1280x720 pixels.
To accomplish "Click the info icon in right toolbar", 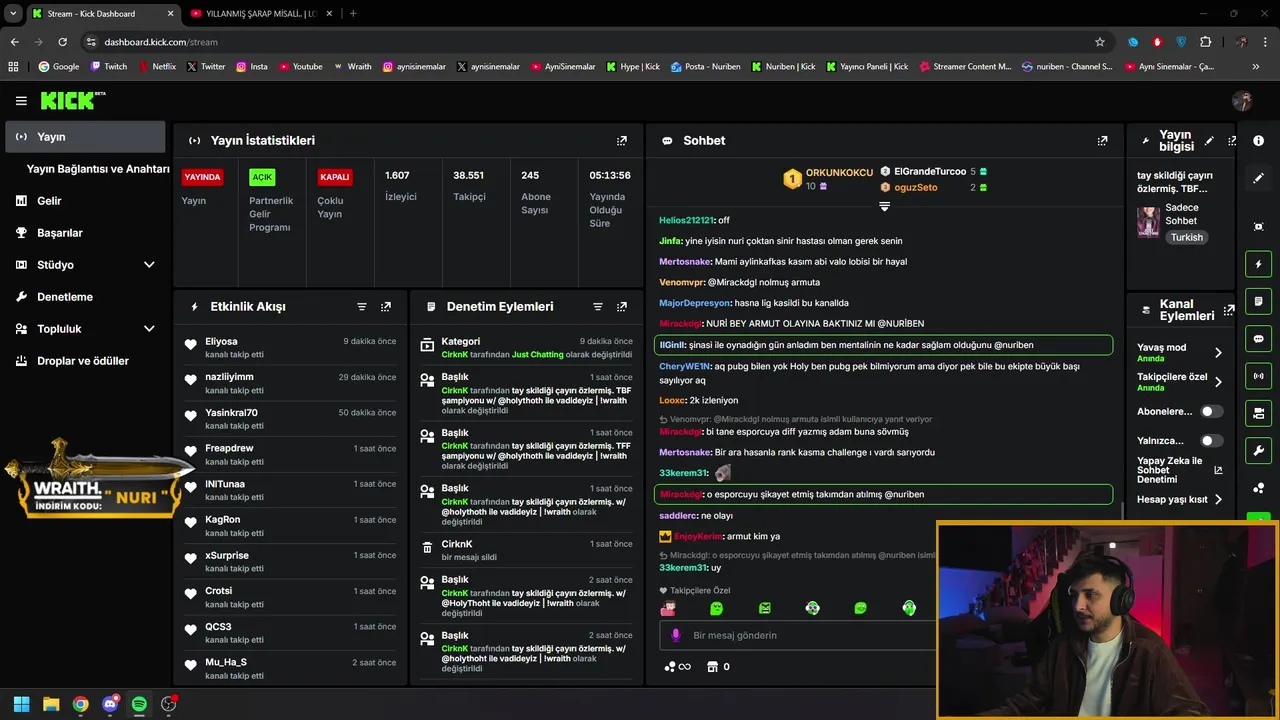I will click(x=1259, y=141).
